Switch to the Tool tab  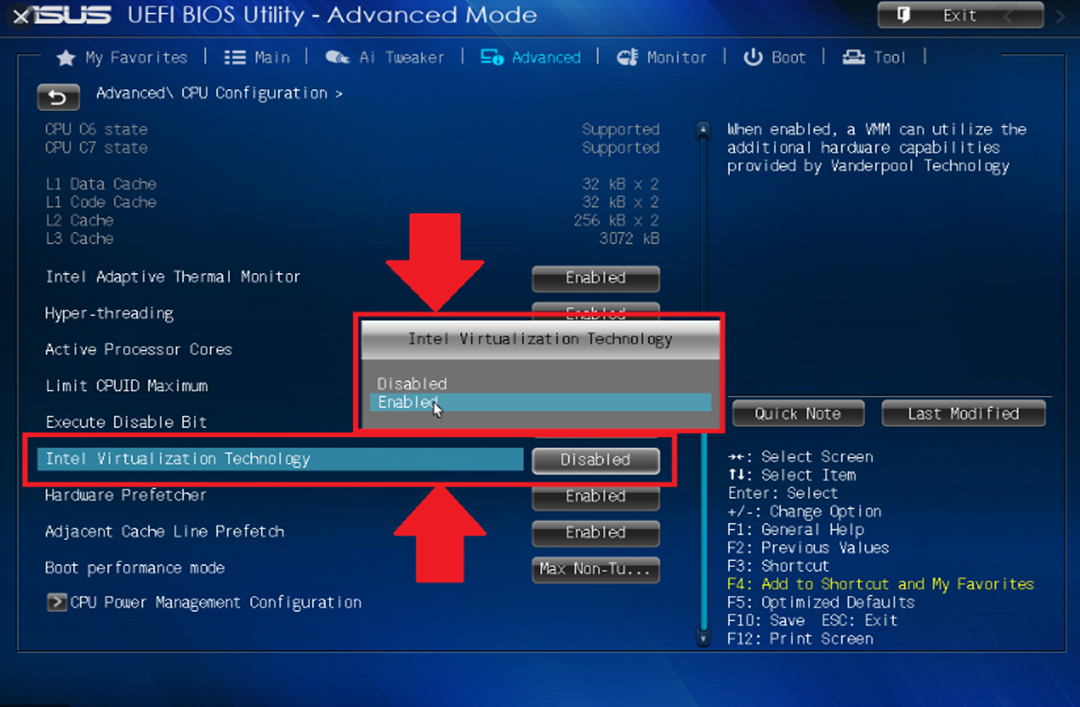pyautogui.click(x=874, y=58)
